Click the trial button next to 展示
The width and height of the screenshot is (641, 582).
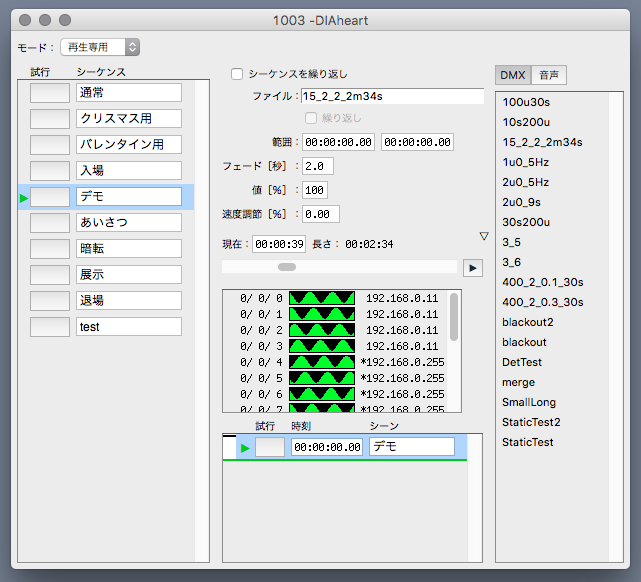coord(50,275)
